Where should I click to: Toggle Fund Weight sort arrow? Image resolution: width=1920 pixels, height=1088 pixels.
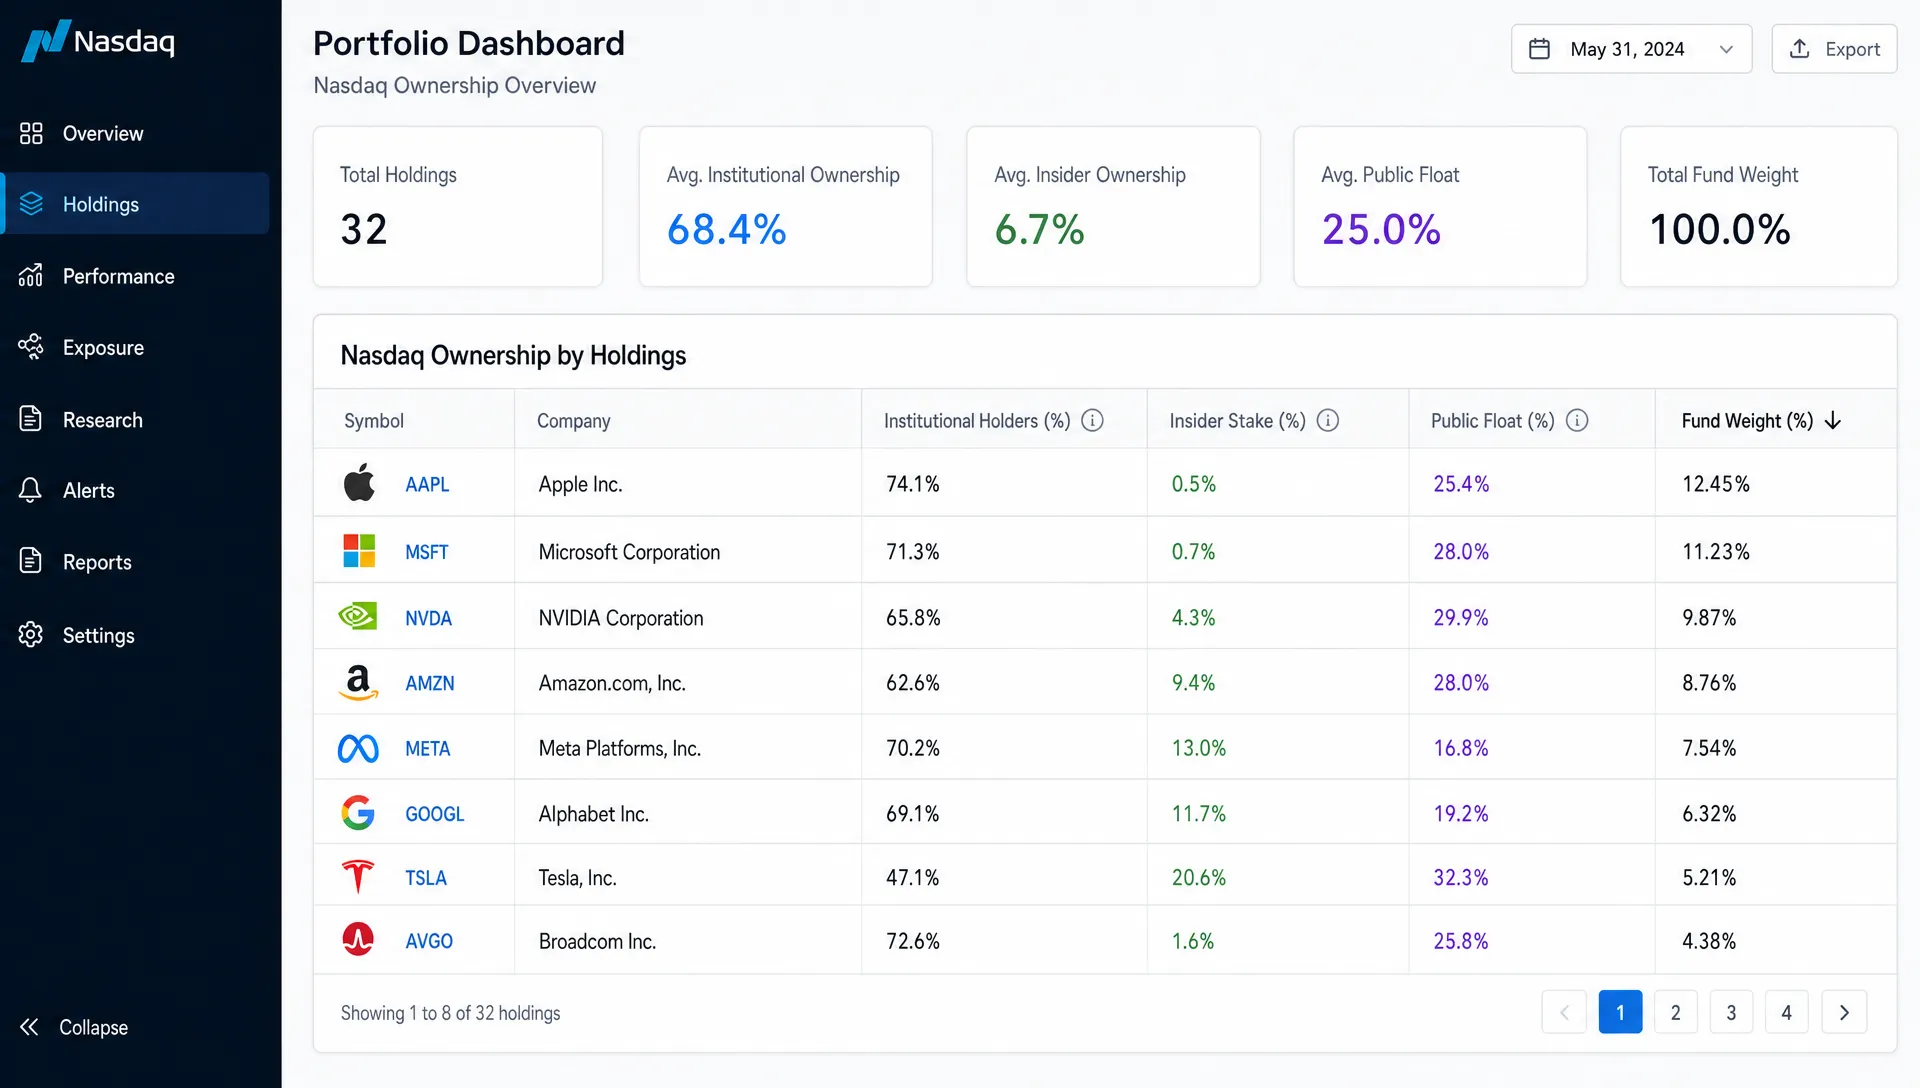pos(1833,421)
